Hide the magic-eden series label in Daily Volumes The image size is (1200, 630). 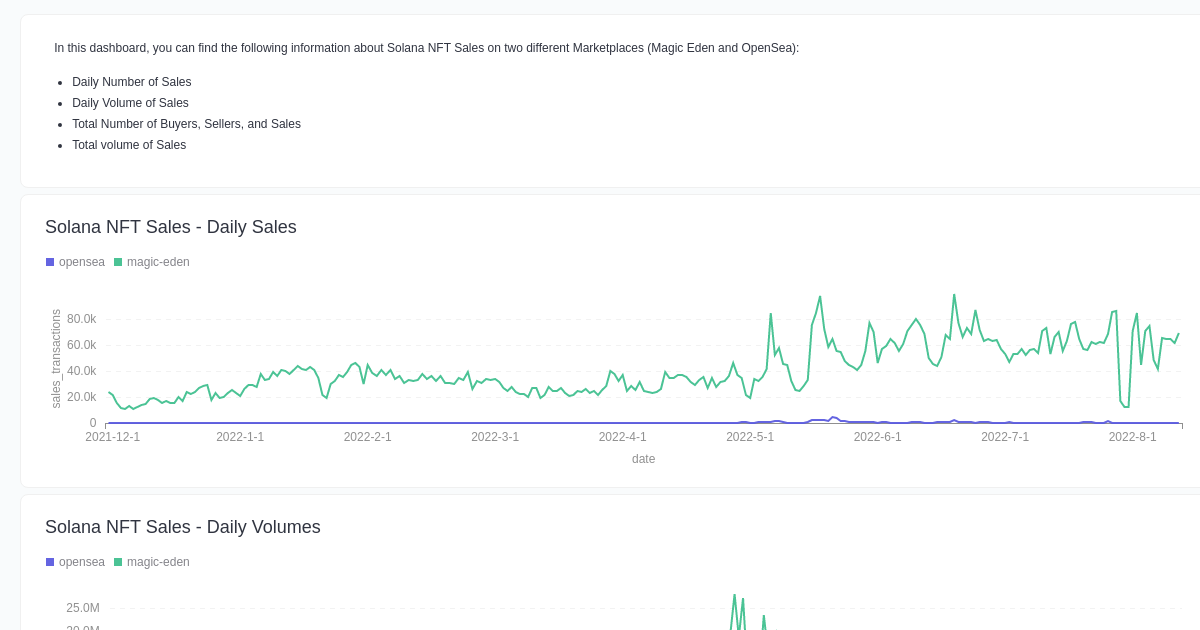point(158,562)
